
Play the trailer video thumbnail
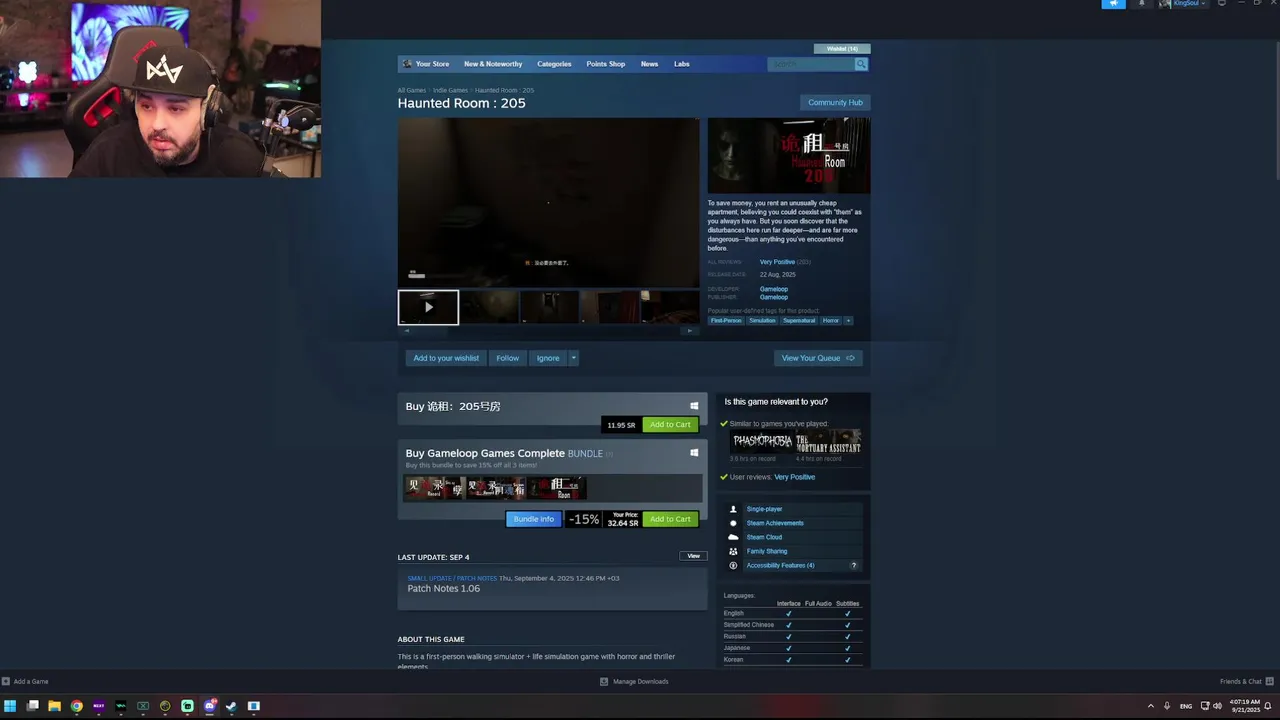click(x=428, y=307)
